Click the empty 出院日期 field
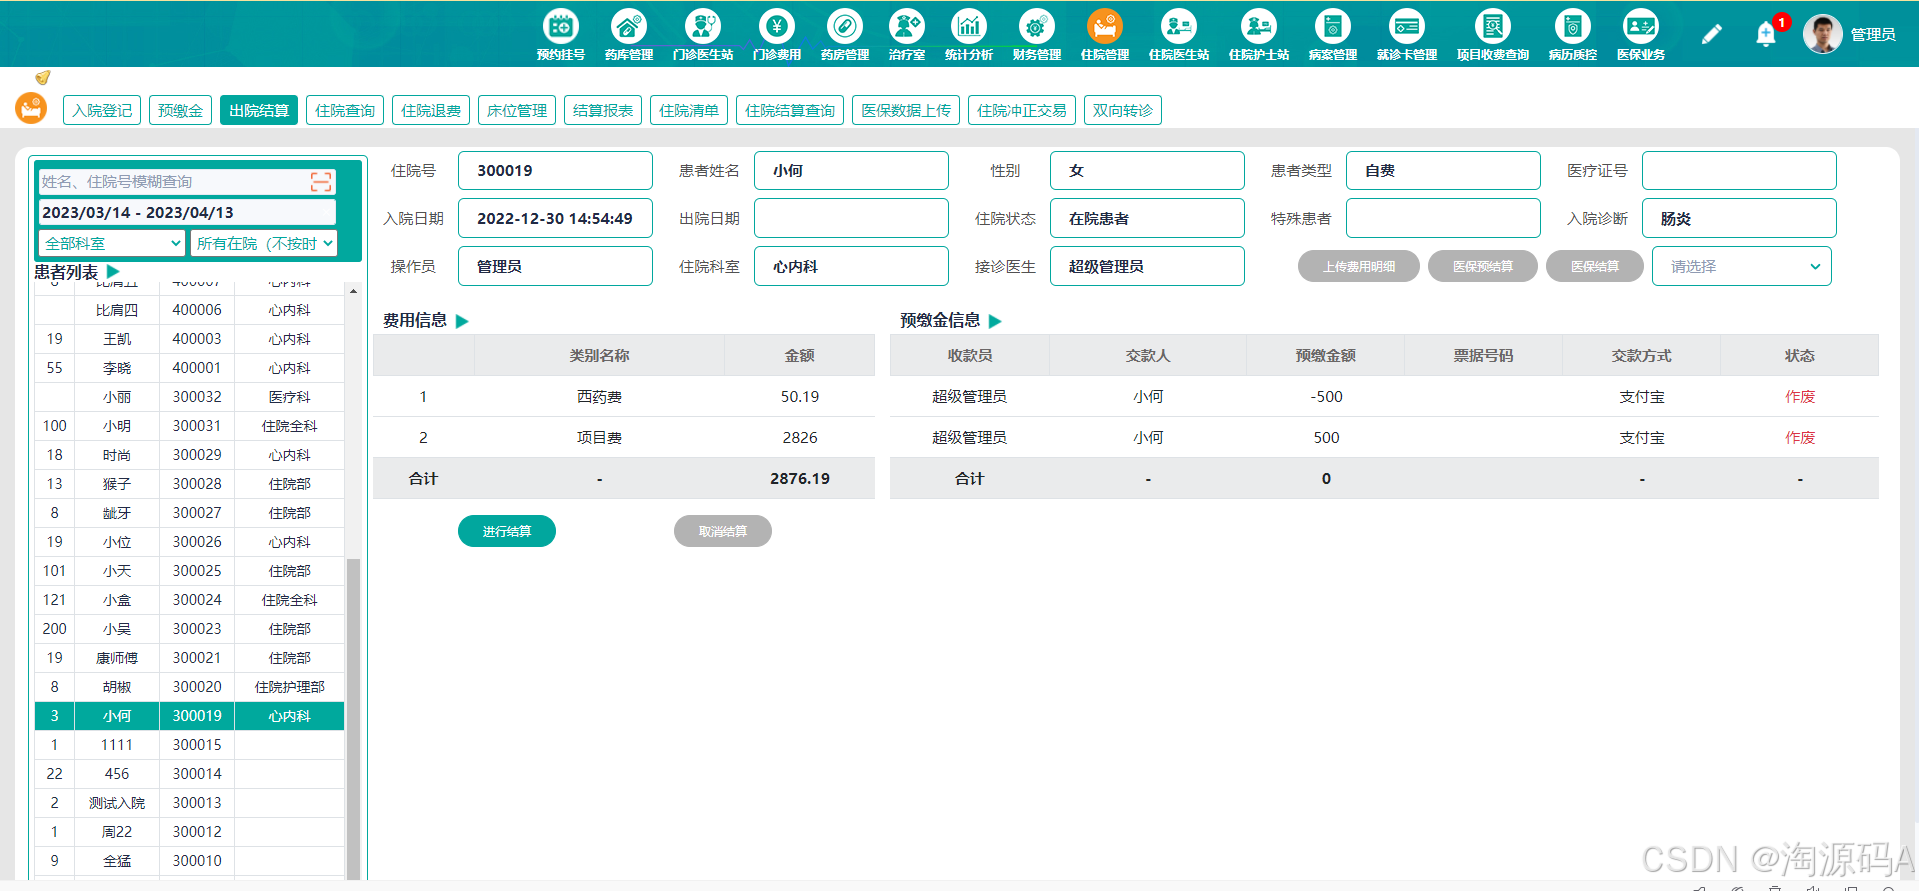Viewport: 1919px width, 891px height. pos(851,218)
